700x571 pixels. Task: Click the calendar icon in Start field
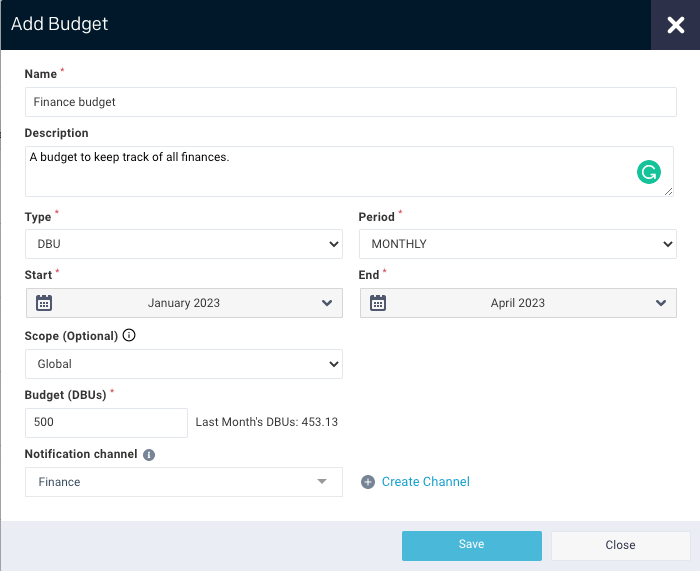[44, 303]
